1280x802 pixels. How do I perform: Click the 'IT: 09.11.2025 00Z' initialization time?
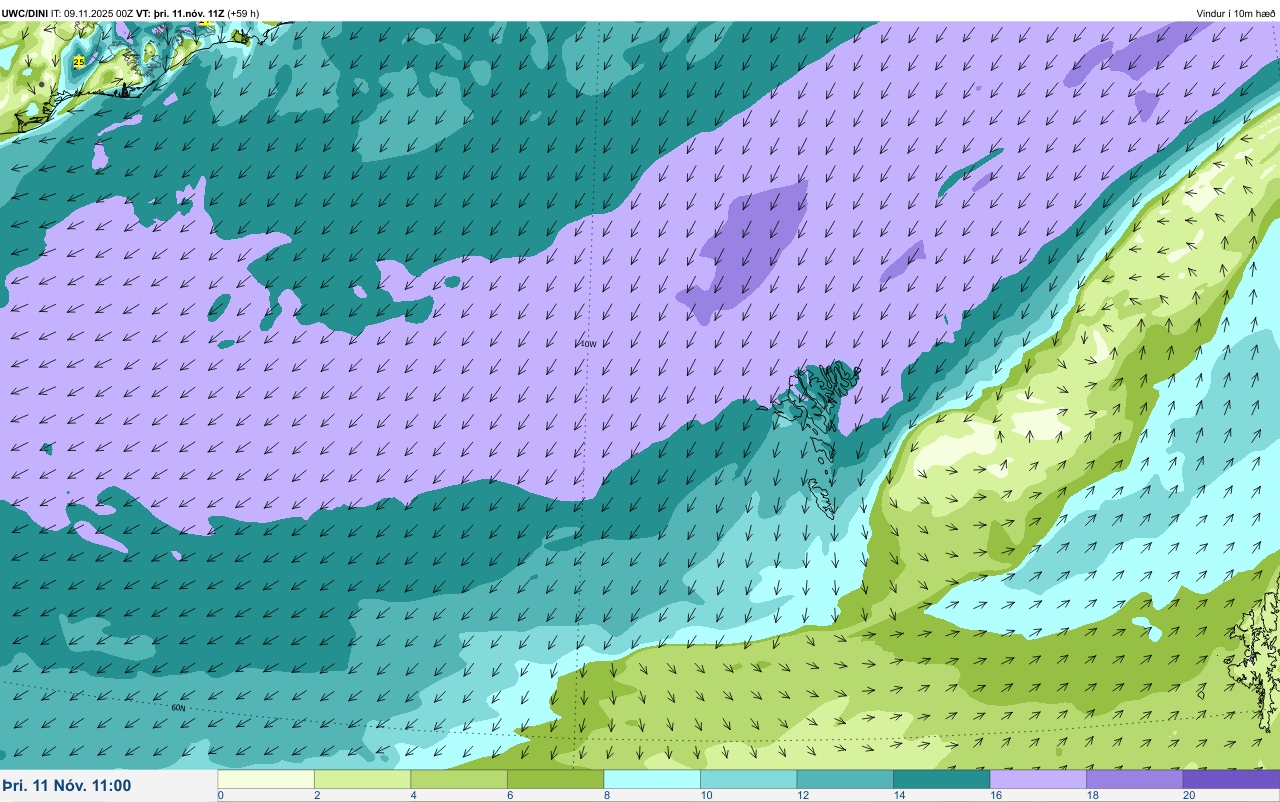92,13
